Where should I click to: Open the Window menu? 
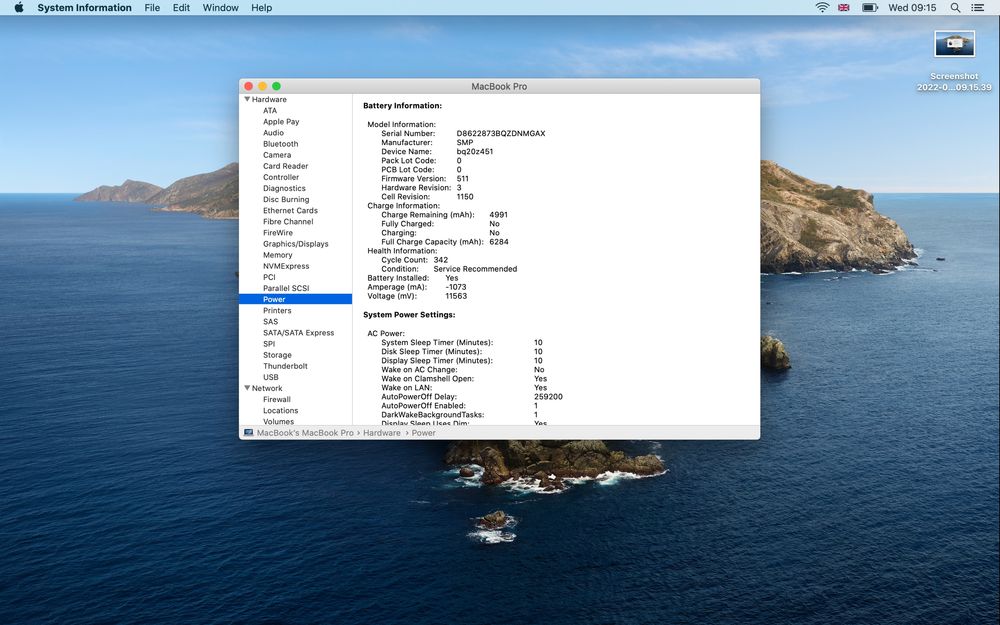tap(220, 8)
